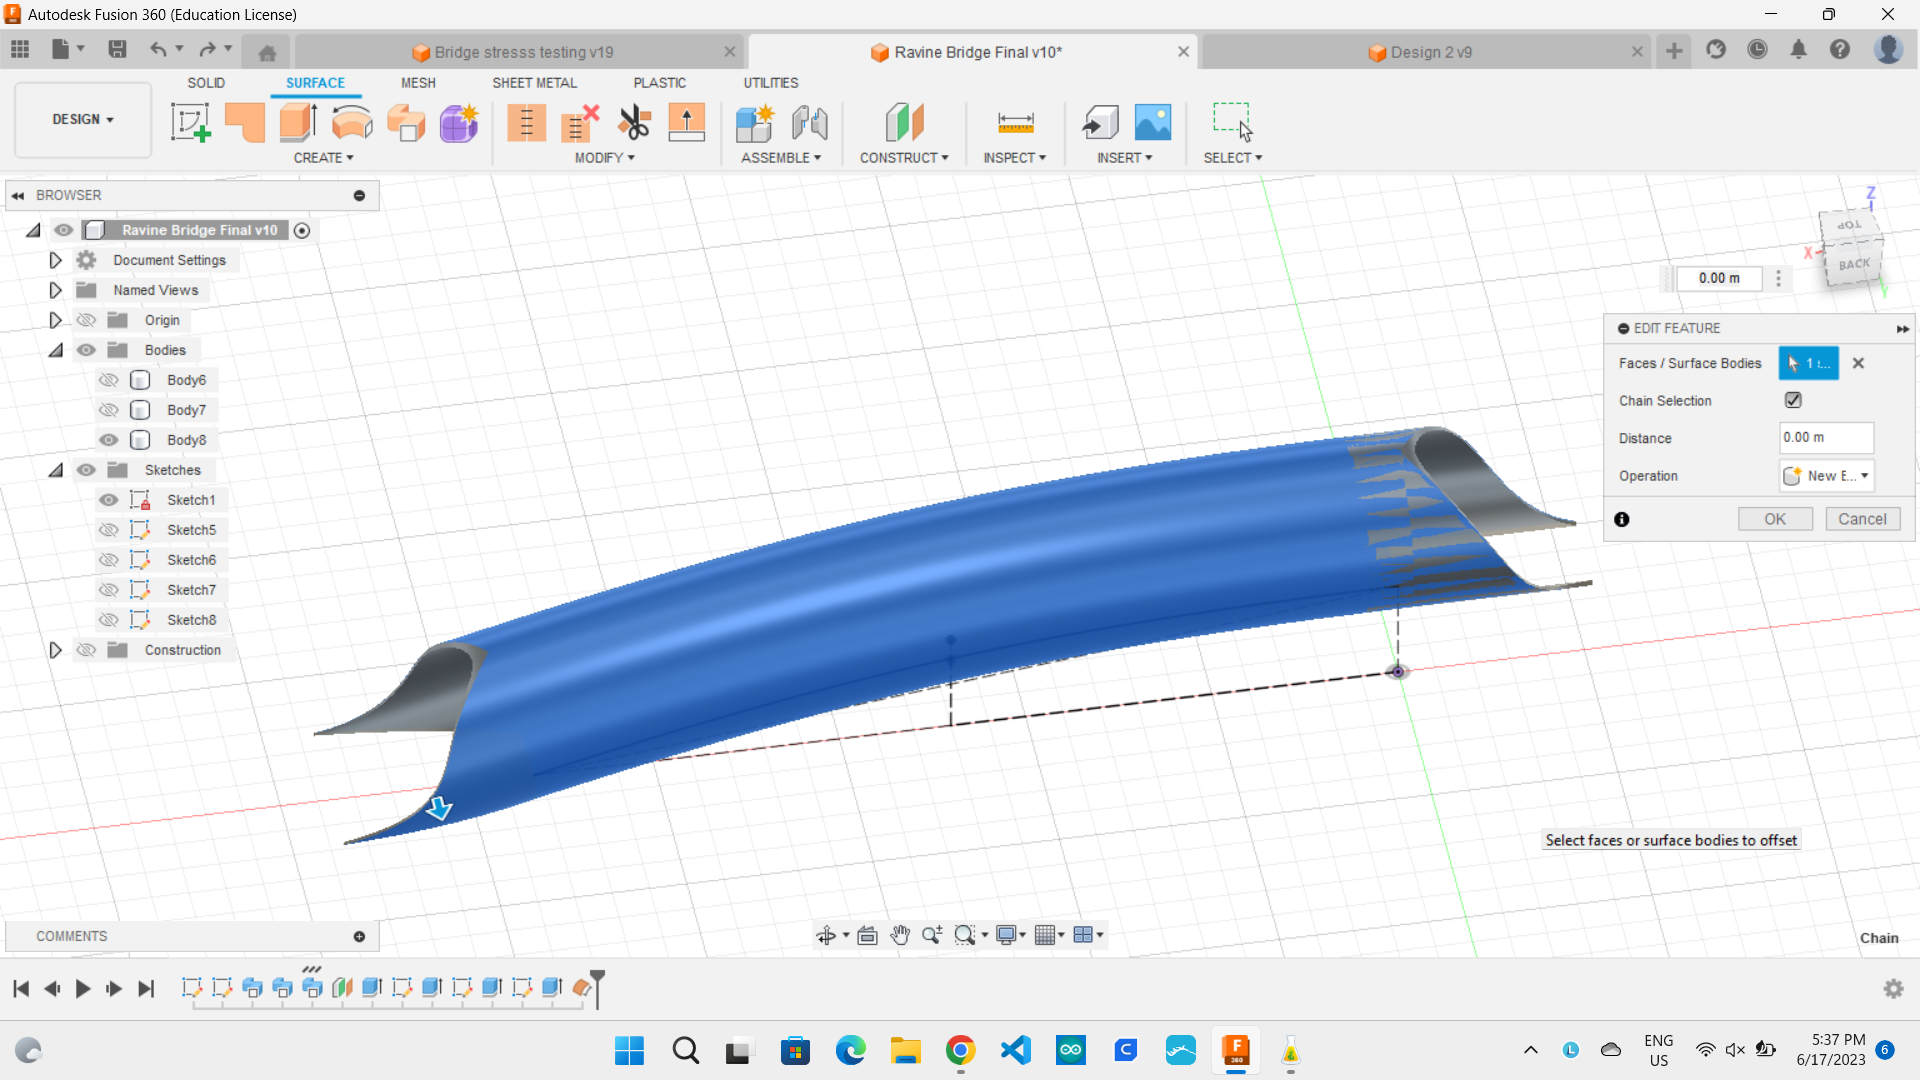Click the Loft surface create icon
1920x1080 pixels.
(407, 121)
